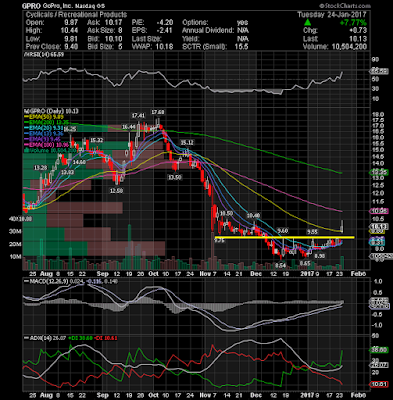Expand the MACD(12,26,9) indicator label
This screenshot has height=400, width=393.
pyautogui.click(x=46, y=281)
